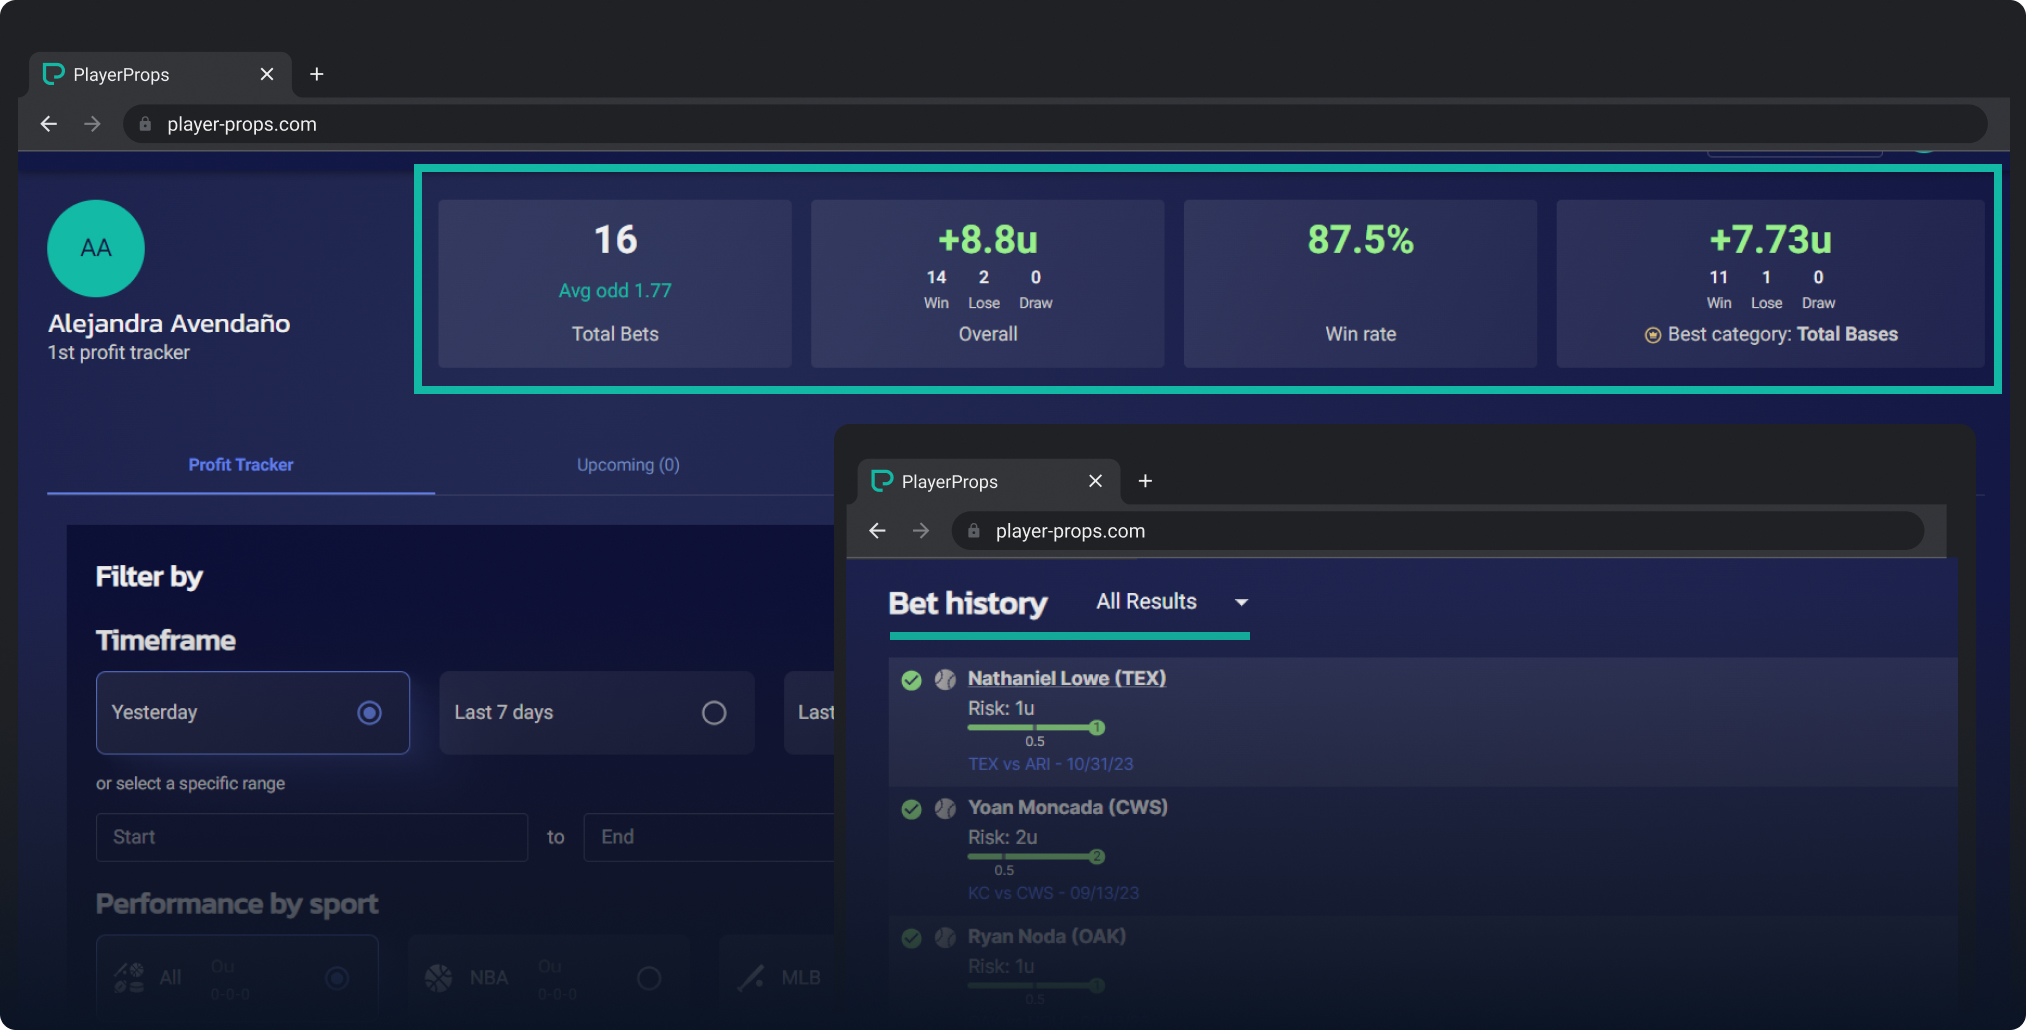The width and height of the screenshot is (2026, 1030).
Task: Click the AA profile avatar circle
Action: 96,248
